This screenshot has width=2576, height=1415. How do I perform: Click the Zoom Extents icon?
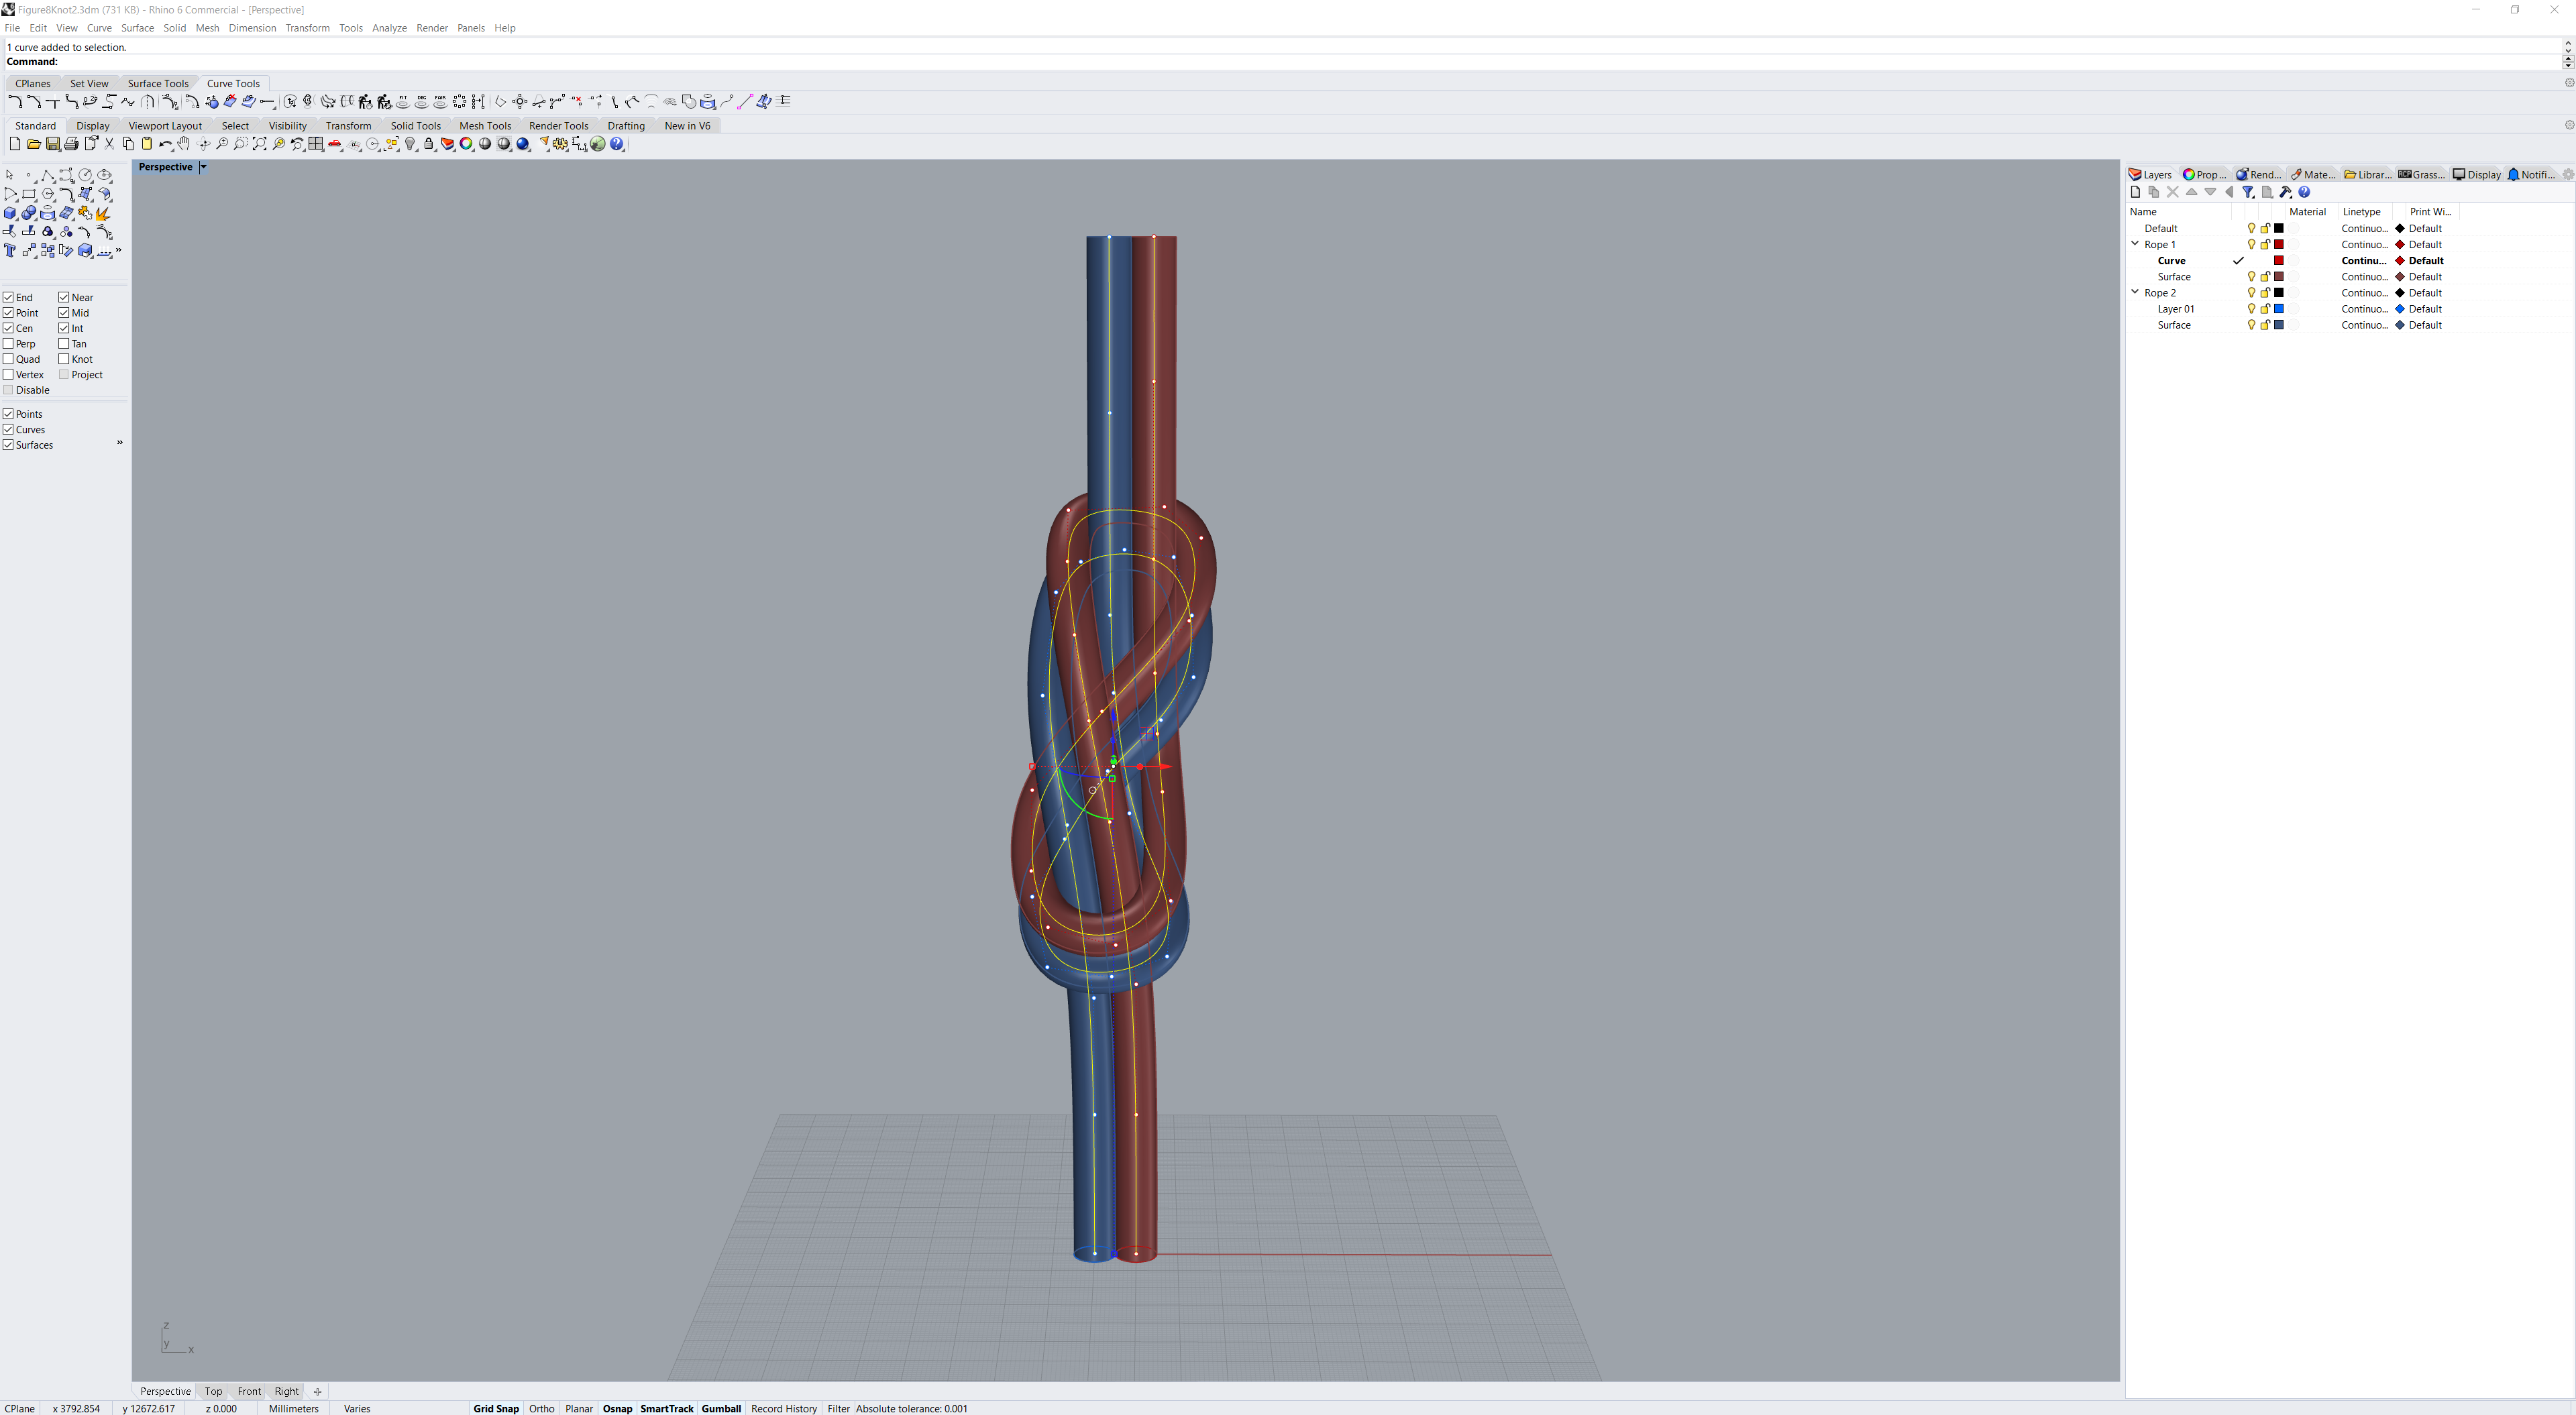click(x=259, y=144)
